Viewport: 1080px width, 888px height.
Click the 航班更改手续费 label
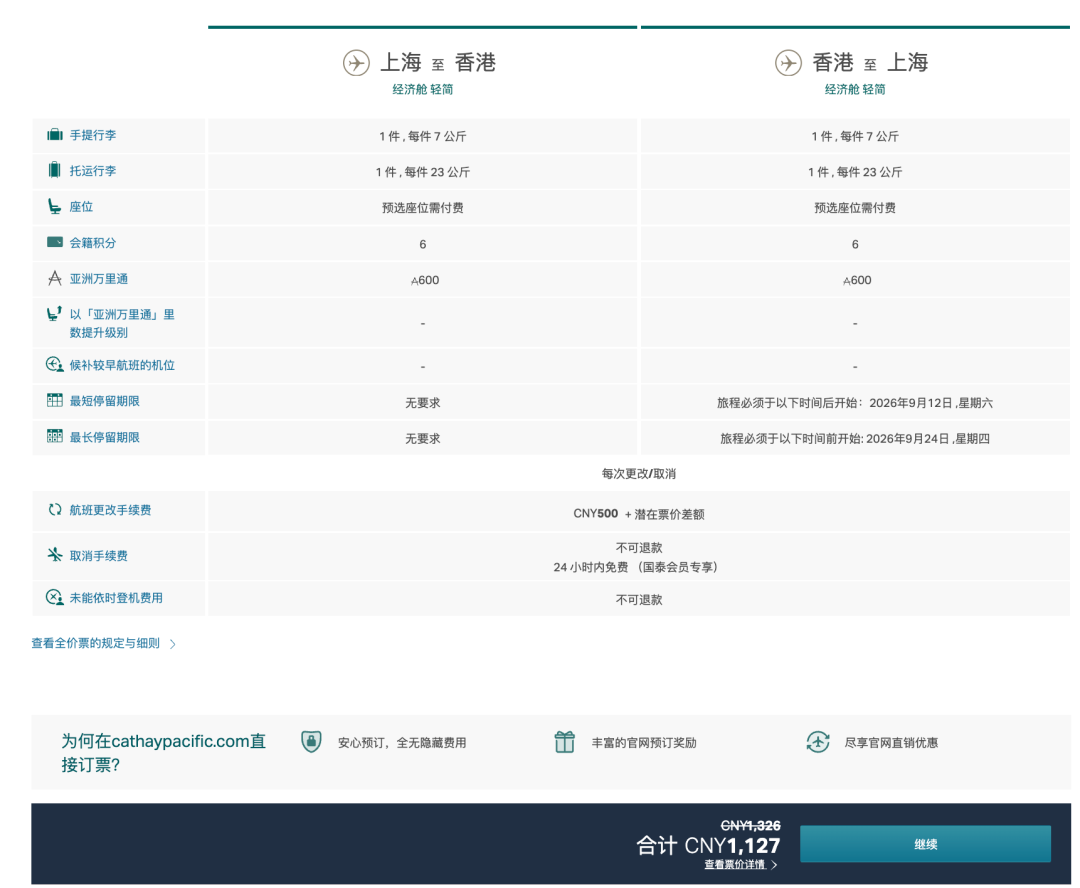tap(110, 510)
